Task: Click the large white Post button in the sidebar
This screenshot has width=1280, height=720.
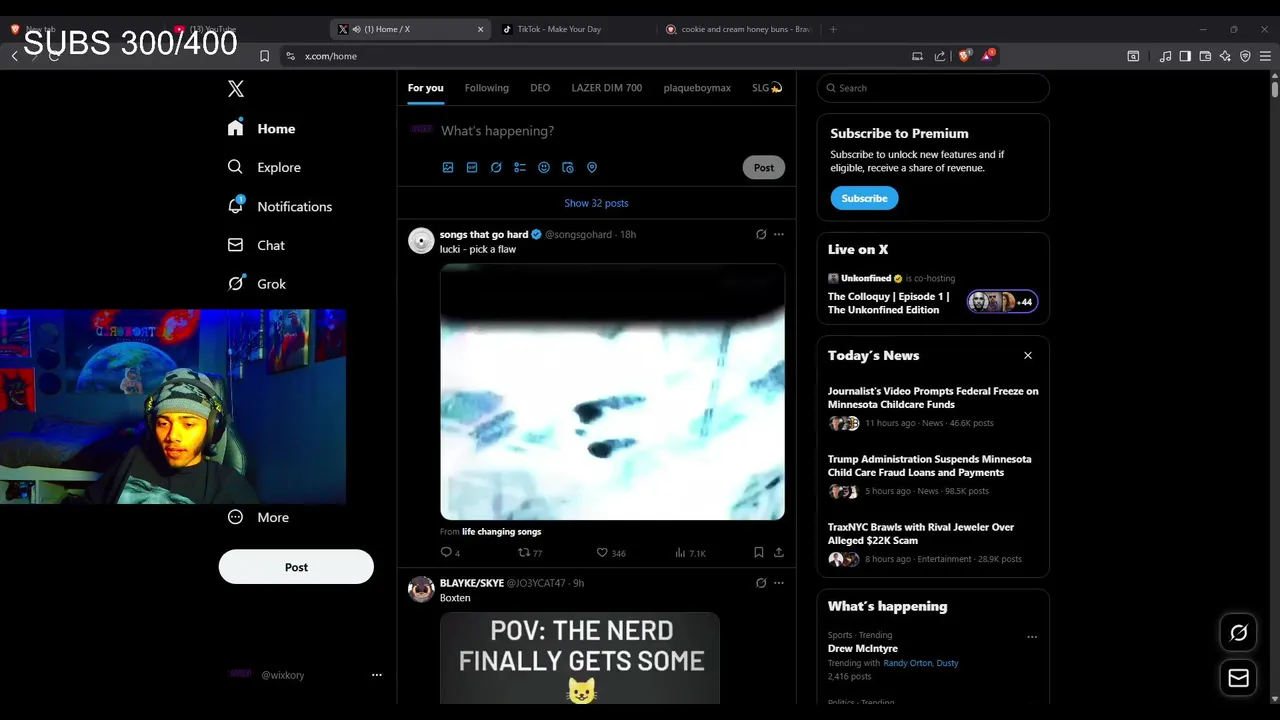Action: click(x=296, y=567)
